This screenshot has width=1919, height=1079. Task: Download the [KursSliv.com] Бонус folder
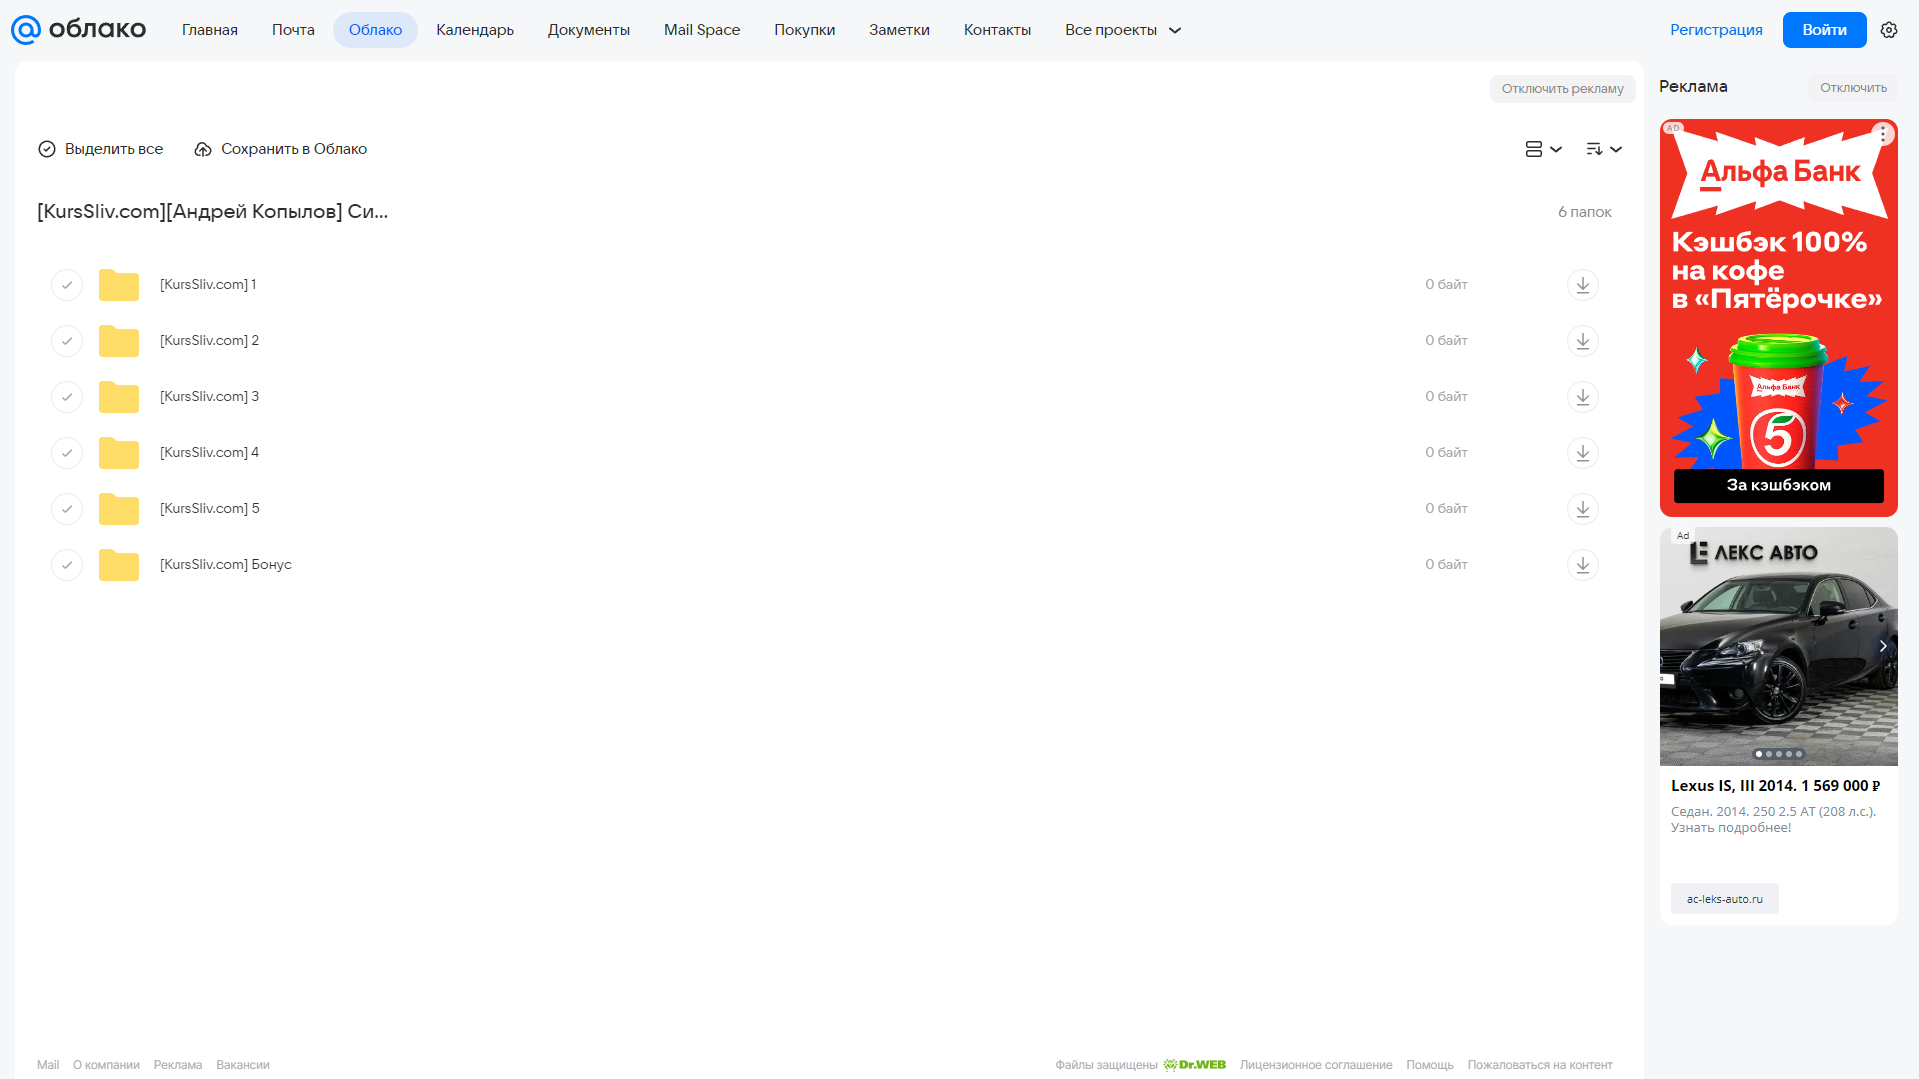(x=1582, y=565)
